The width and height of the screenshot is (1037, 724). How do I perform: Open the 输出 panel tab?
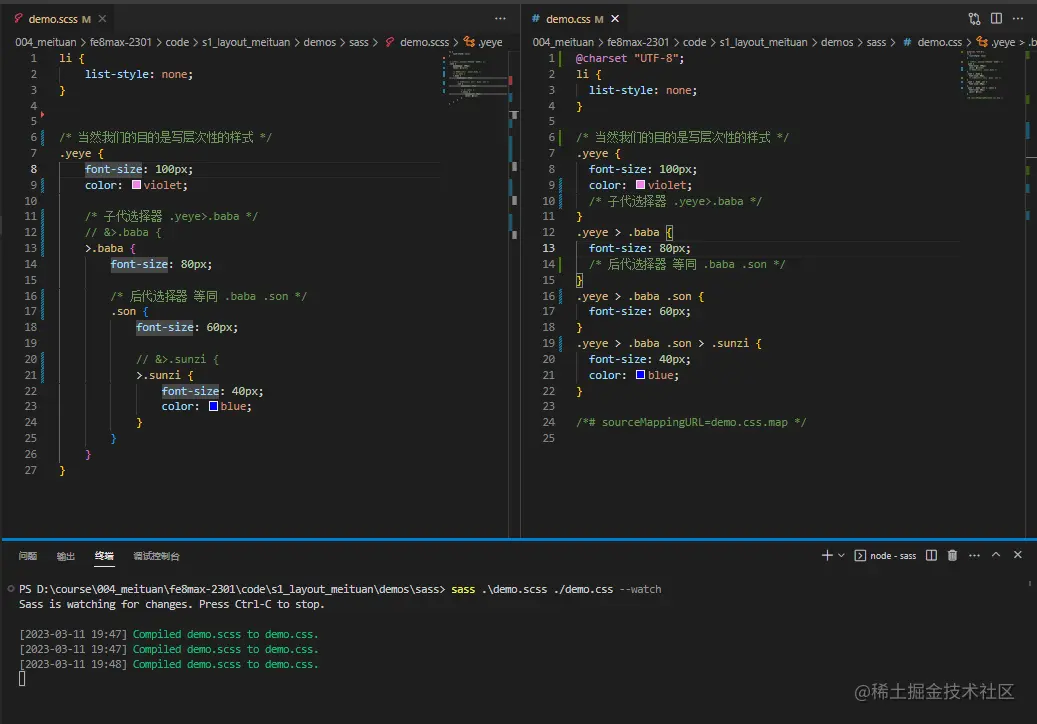point(65,556)
